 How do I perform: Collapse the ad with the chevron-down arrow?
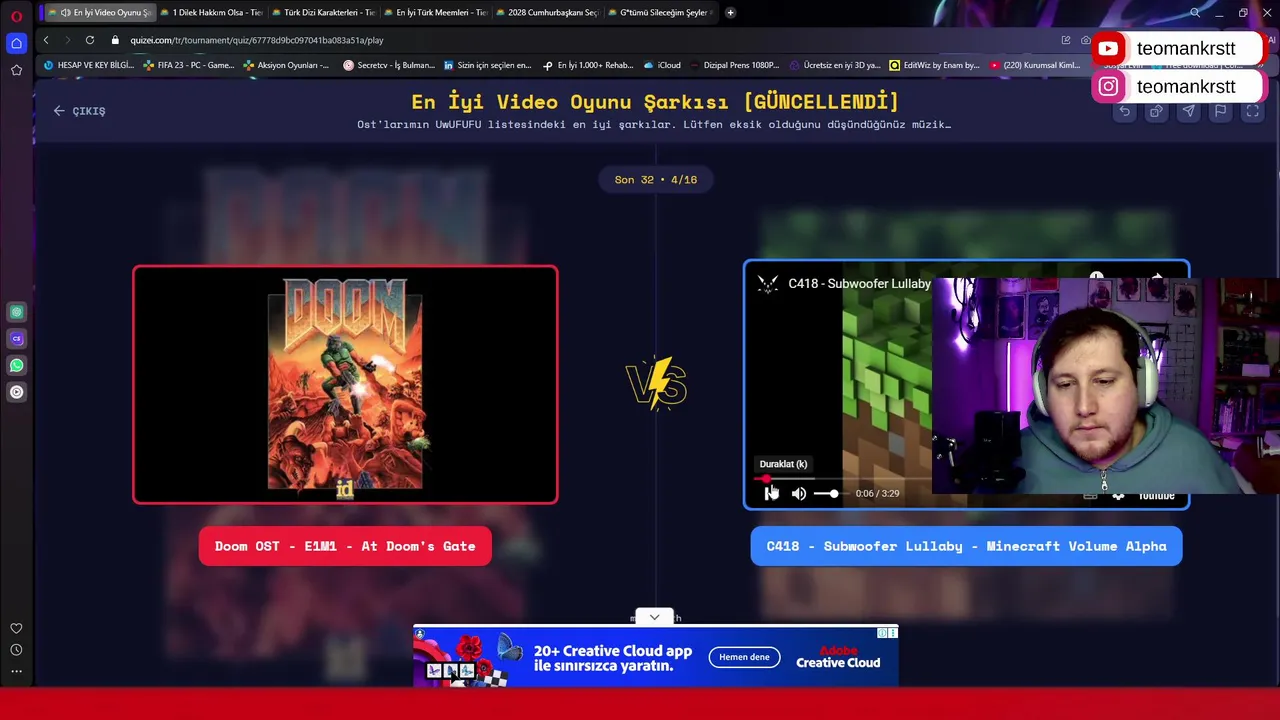654,617
